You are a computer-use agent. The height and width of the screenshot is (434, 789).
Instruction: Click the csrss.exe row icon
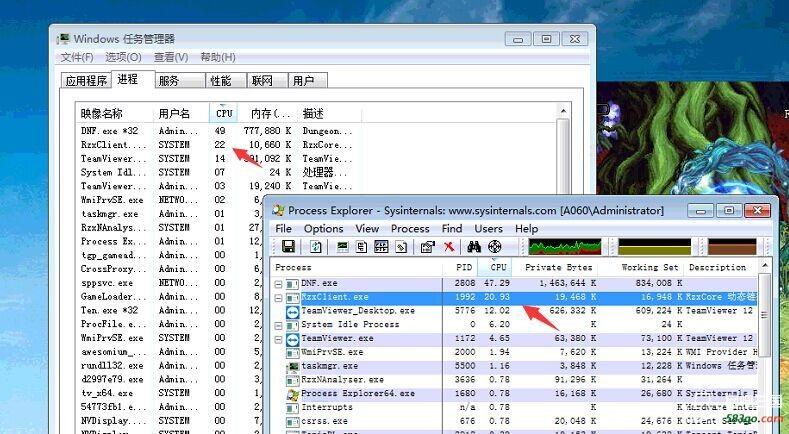[292, 421]
